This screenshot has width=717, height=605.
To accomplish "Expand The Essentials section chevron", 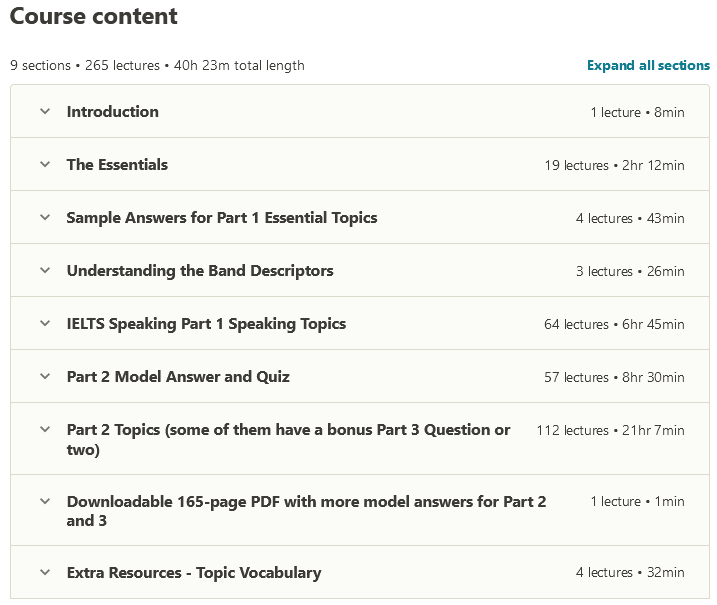I will pos(44,165).
